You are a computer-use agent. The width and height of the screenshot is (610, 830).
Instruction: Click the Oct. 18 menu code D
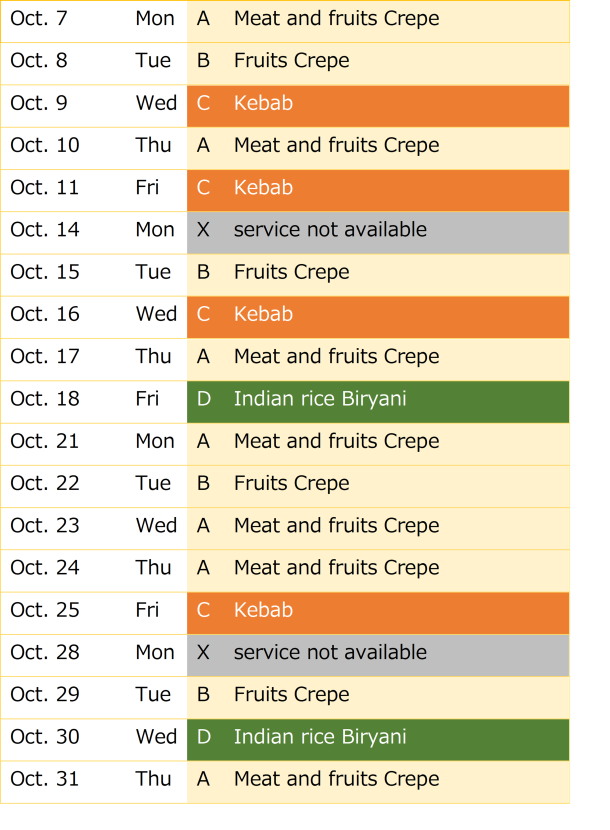point(204,399)
